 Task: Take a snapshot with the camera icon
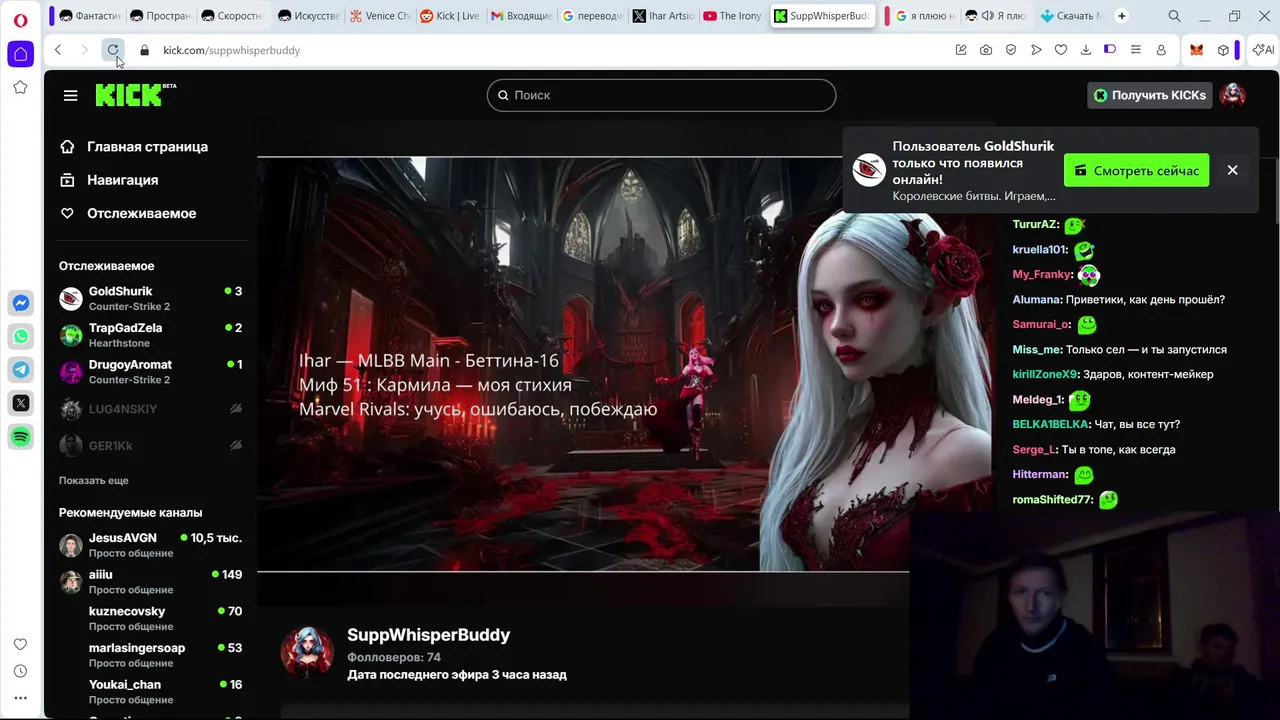click(x=986, y=50)
